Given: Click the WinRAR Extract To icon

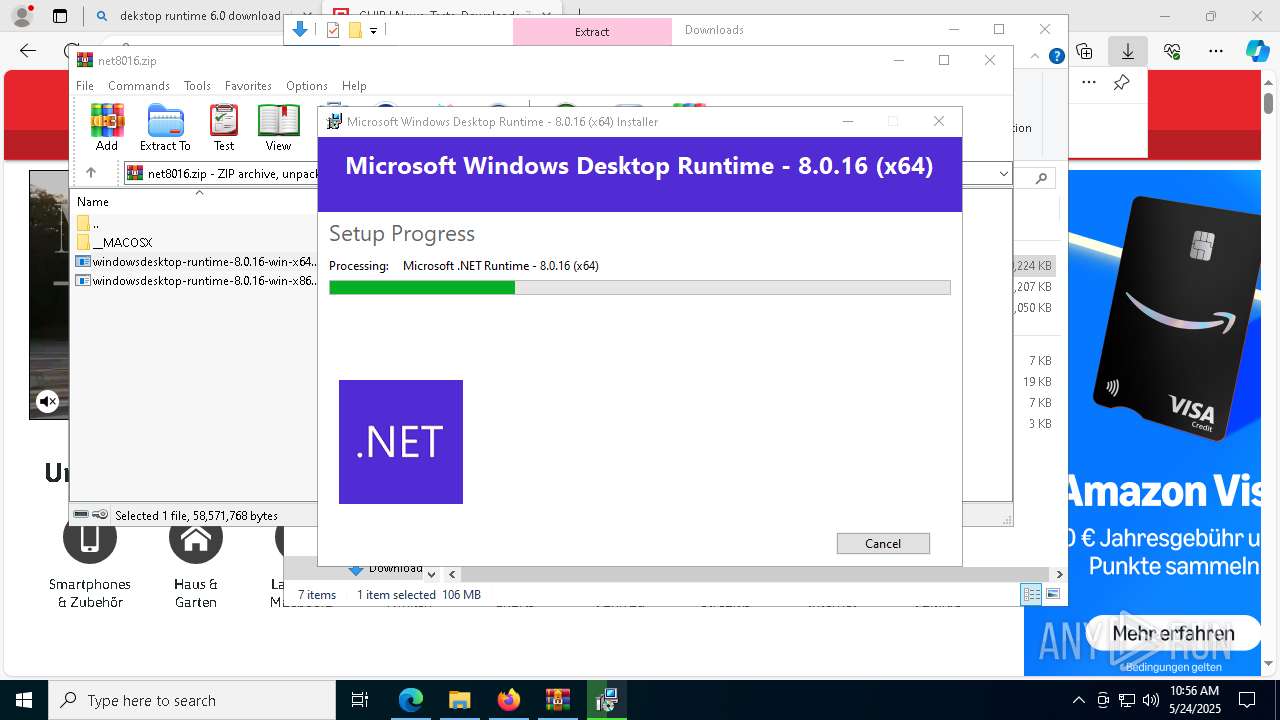Looking at the screenshot, I should (x=165, y=127).
